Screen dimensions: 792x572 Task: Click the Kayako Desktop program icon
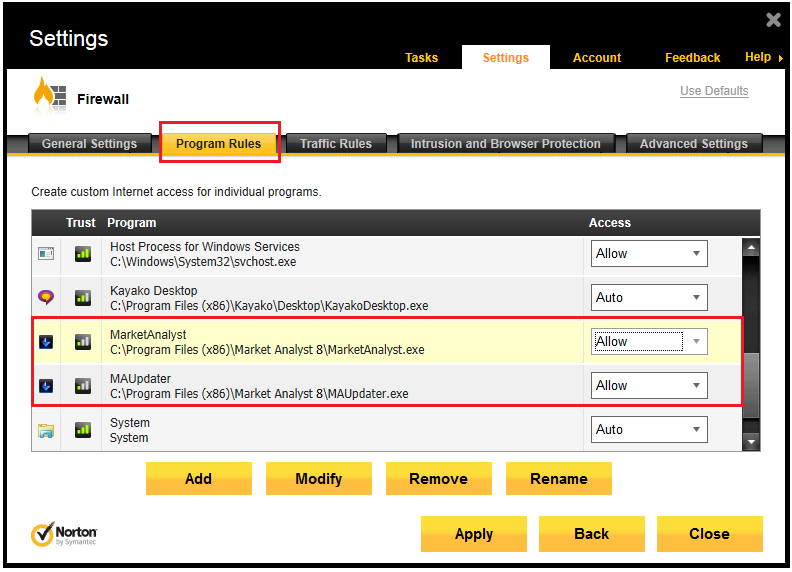46,298
